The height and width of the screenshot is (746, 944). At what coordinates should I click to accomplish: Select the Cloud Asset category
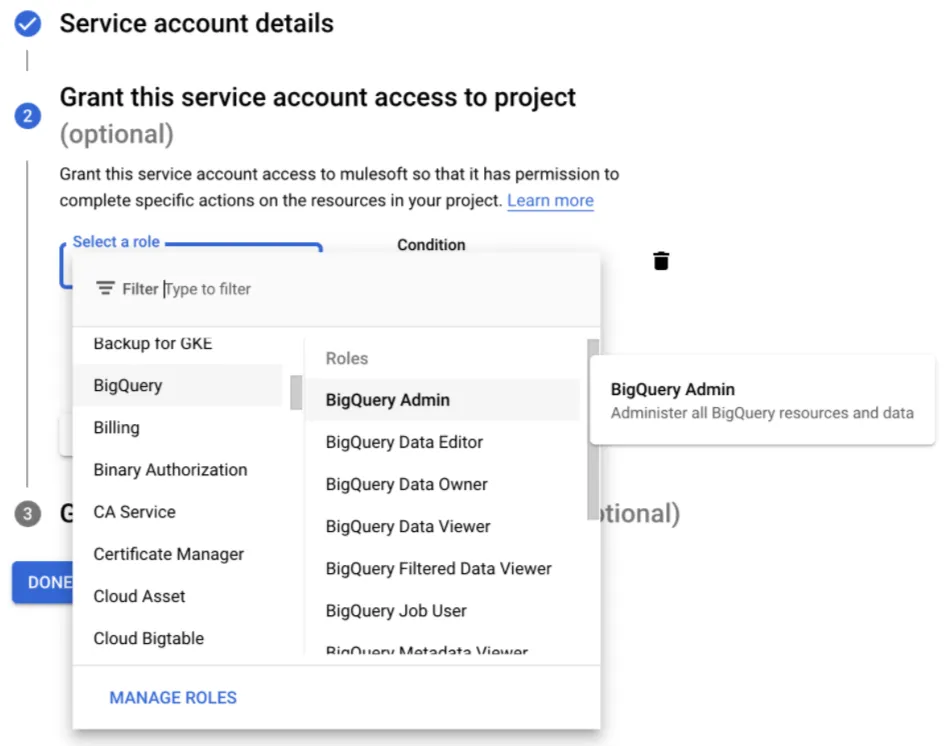pos(178,596)
